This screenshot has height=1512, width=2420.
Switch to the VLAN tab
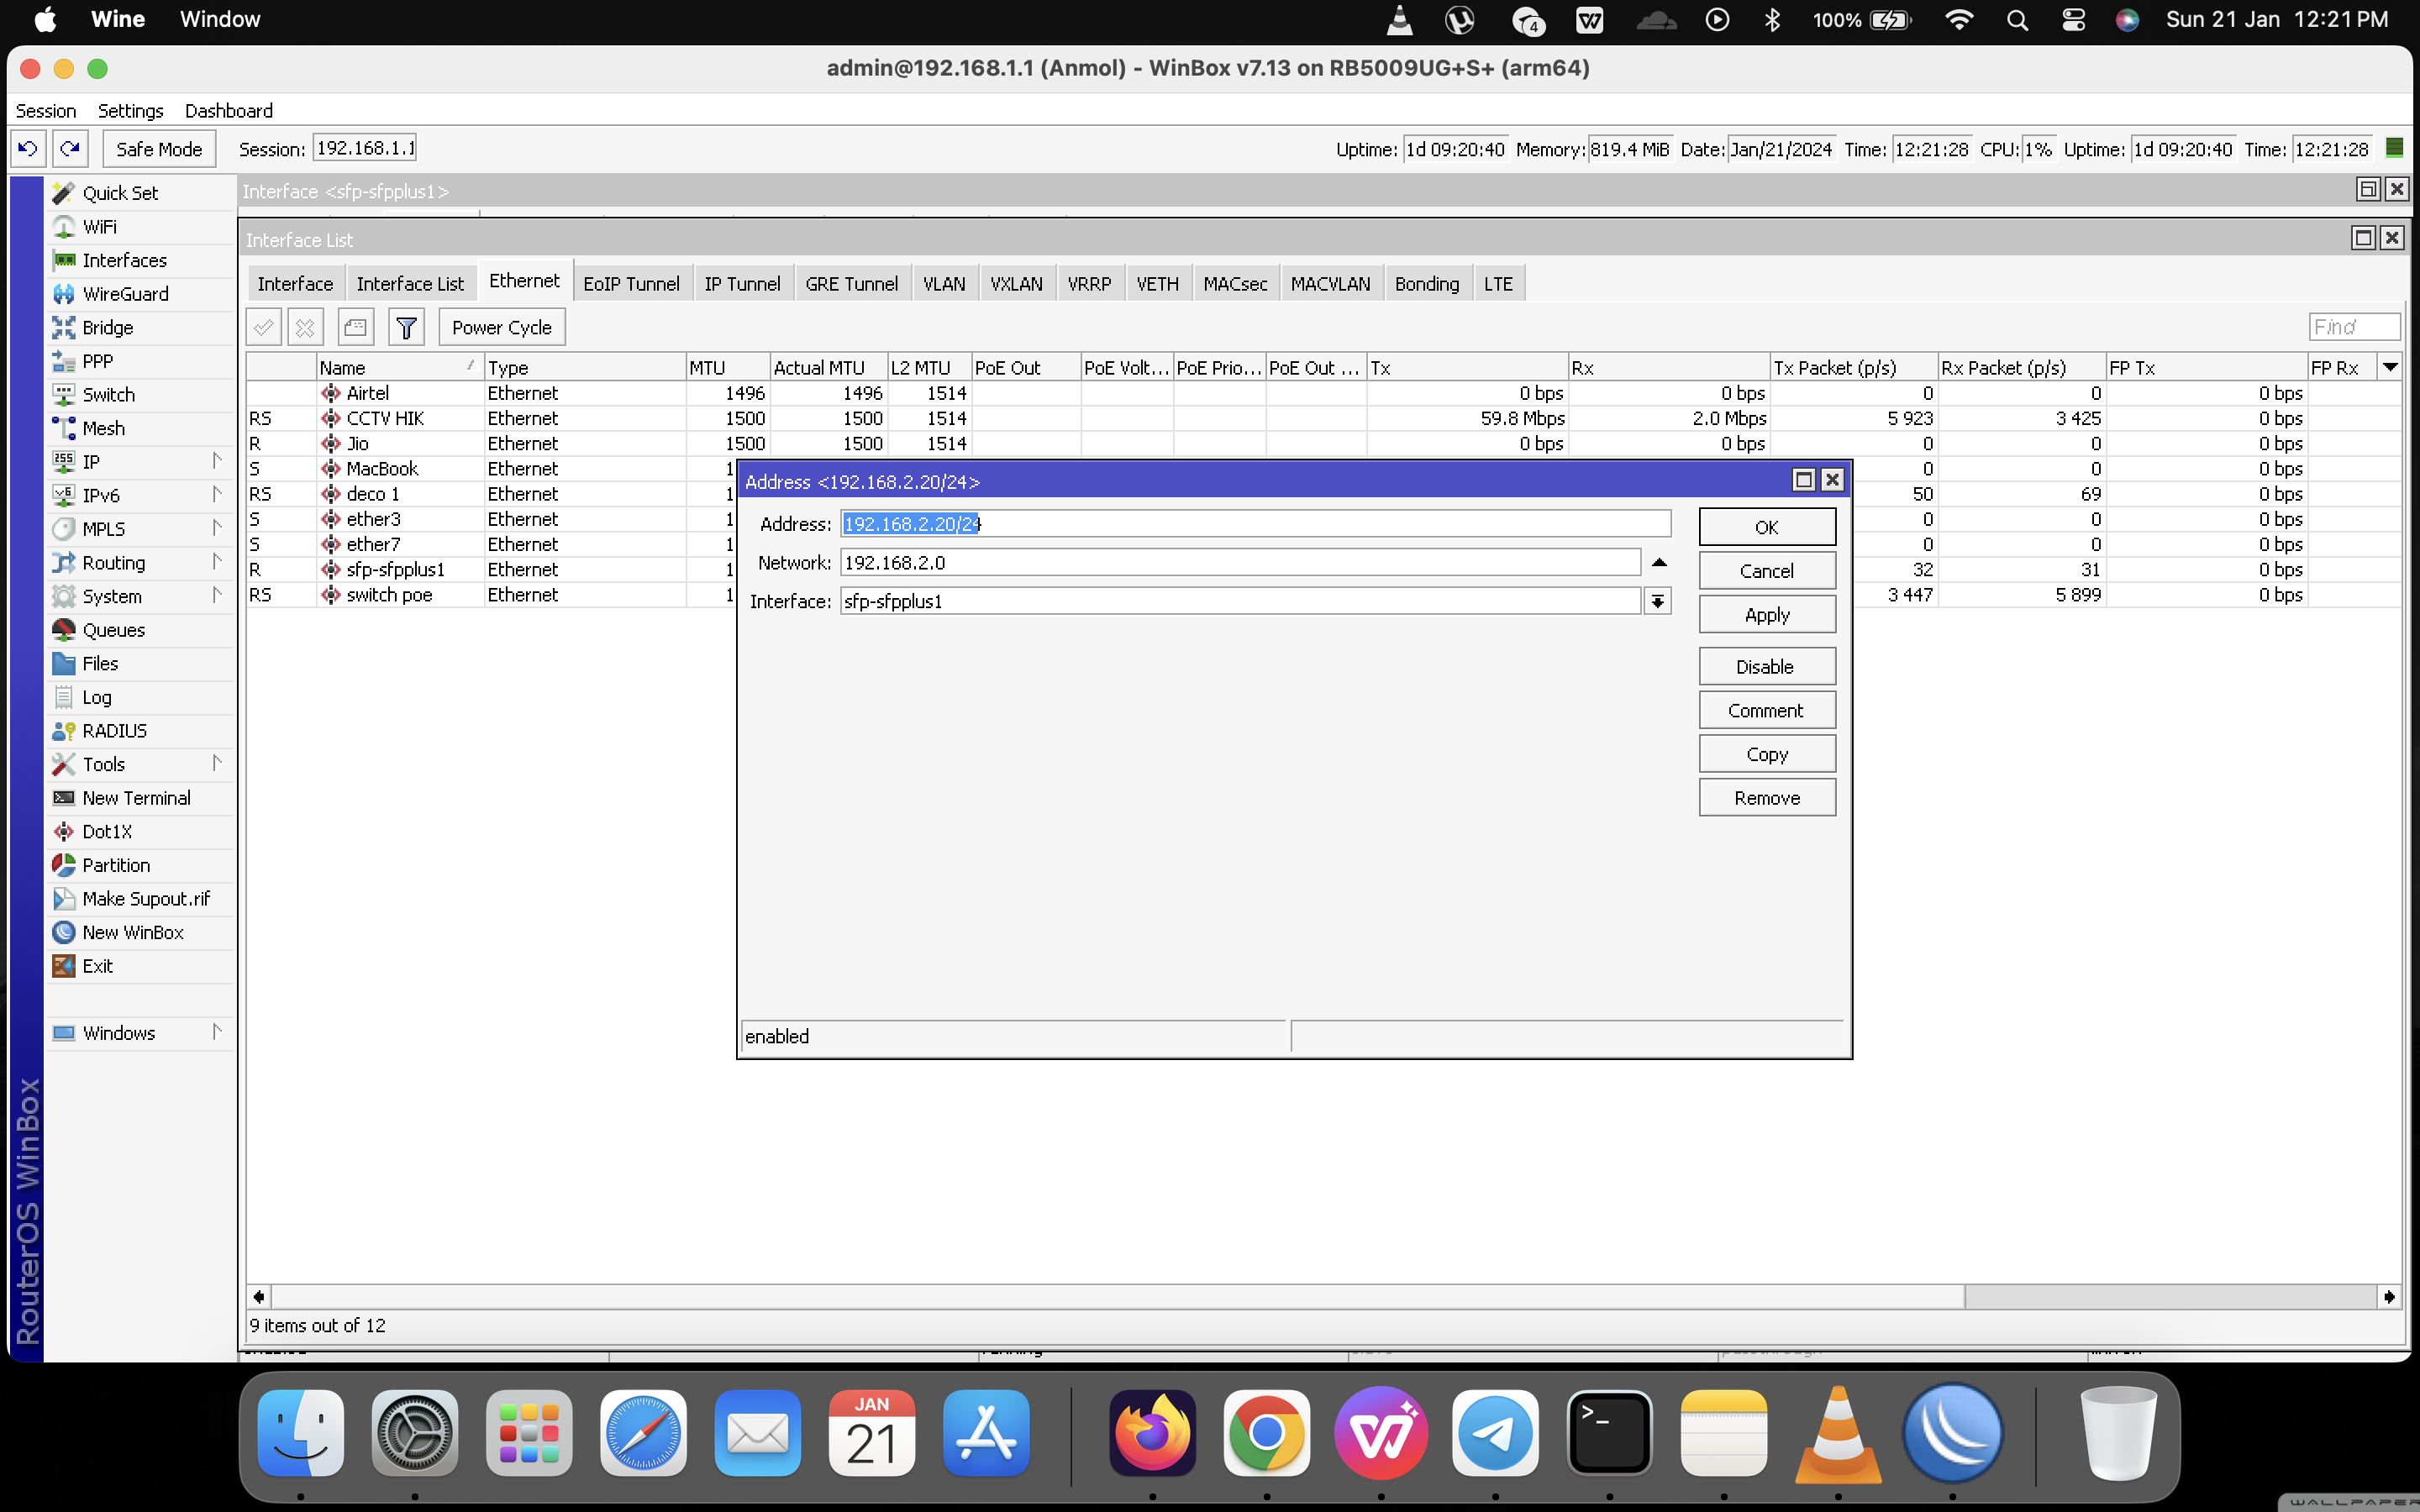point(943,284)
